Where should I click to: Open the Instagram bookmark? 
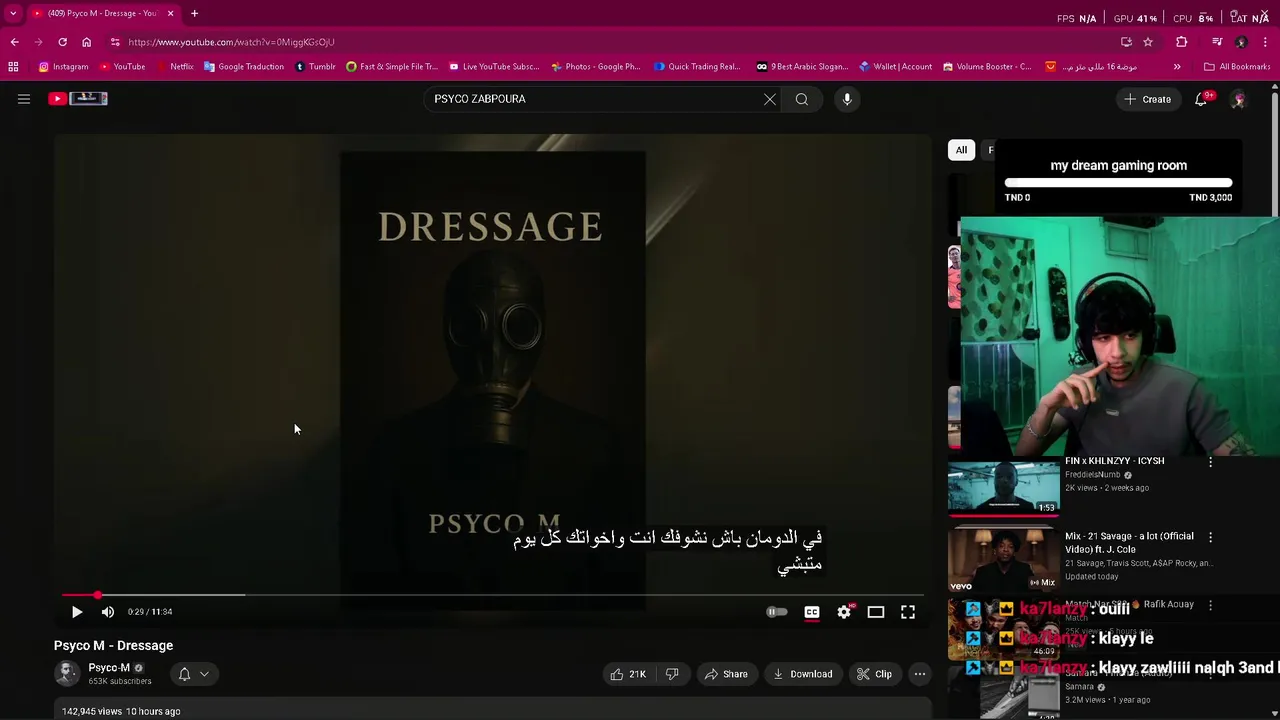click(x=63, y=67)
